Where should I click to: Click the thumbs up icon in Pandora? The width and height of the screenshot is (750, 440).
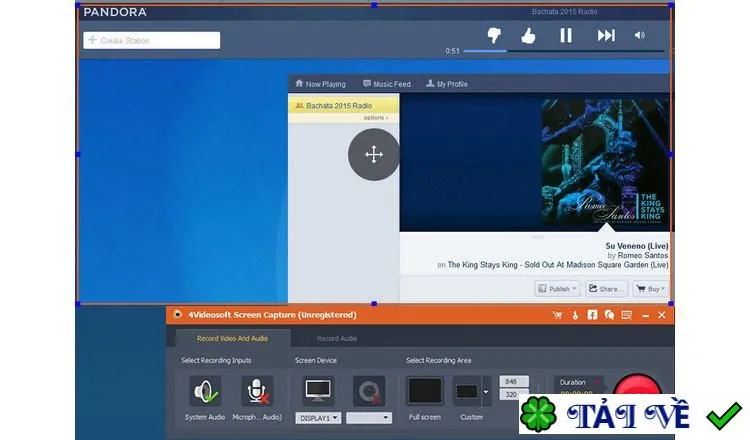click(528, 35)
